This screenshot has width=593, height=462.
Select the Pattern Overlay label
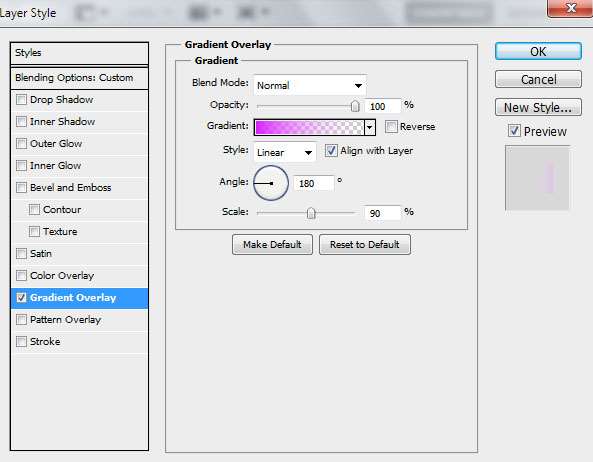click(x=65, y=320)
